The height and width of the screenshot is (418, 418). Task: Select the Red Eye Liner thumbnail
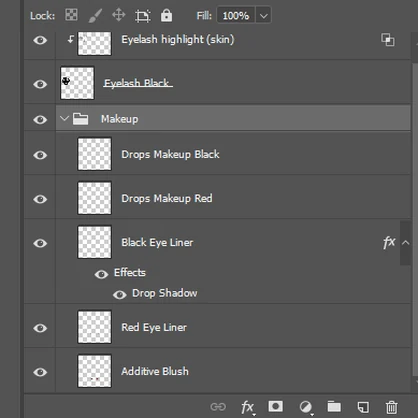[94, 327]
